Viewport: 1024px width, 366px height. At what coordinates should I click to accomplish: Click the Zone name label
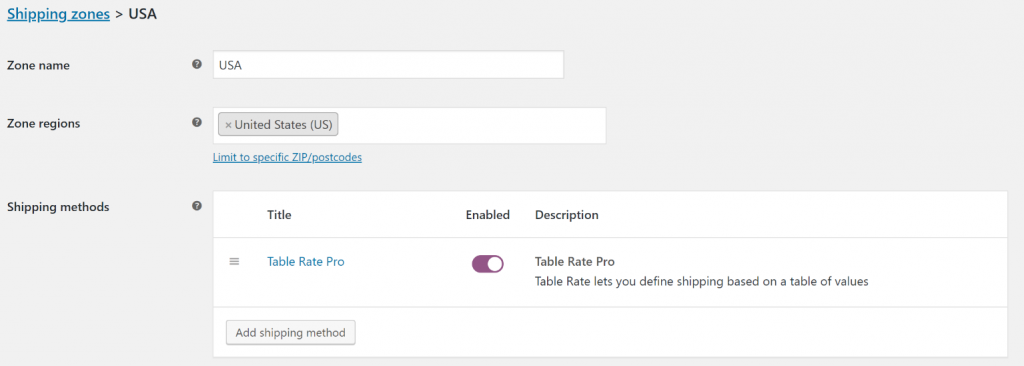click(x=39, y=65)
